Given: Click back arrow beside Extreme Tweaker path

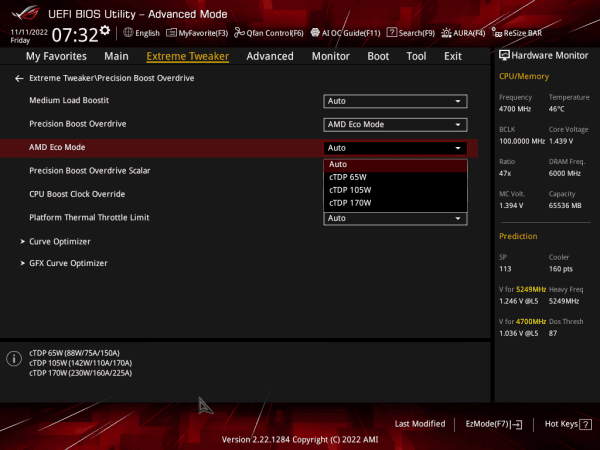Looking at the screenshot, I should (19, 78).
